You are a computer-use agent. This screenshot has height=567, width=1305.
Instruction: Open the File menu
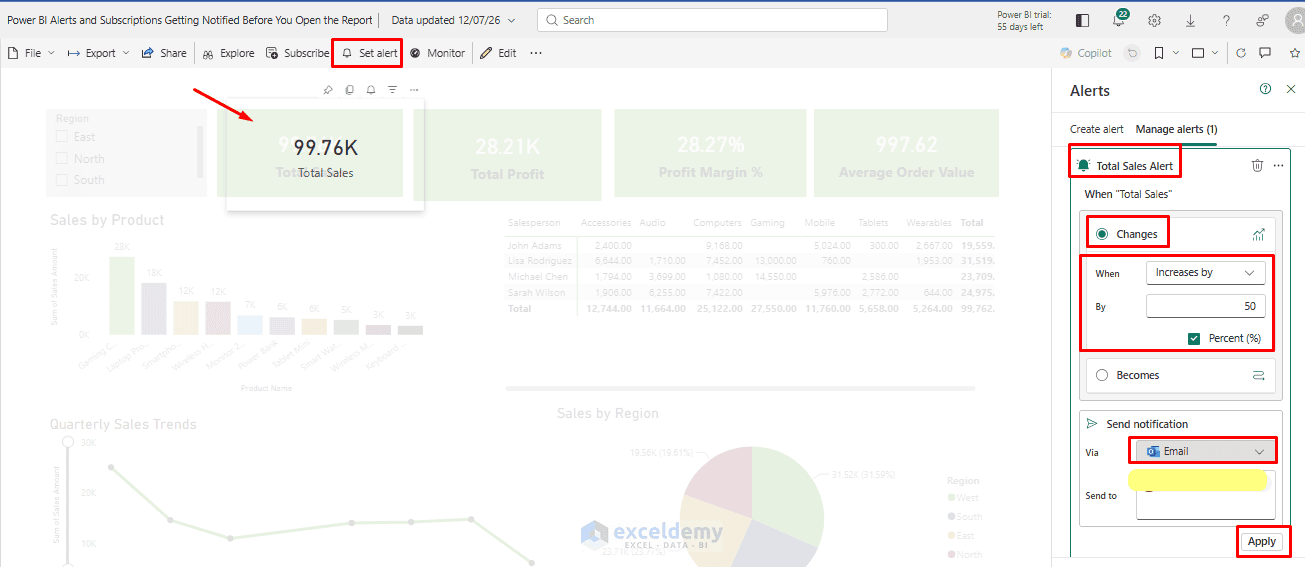30,53
